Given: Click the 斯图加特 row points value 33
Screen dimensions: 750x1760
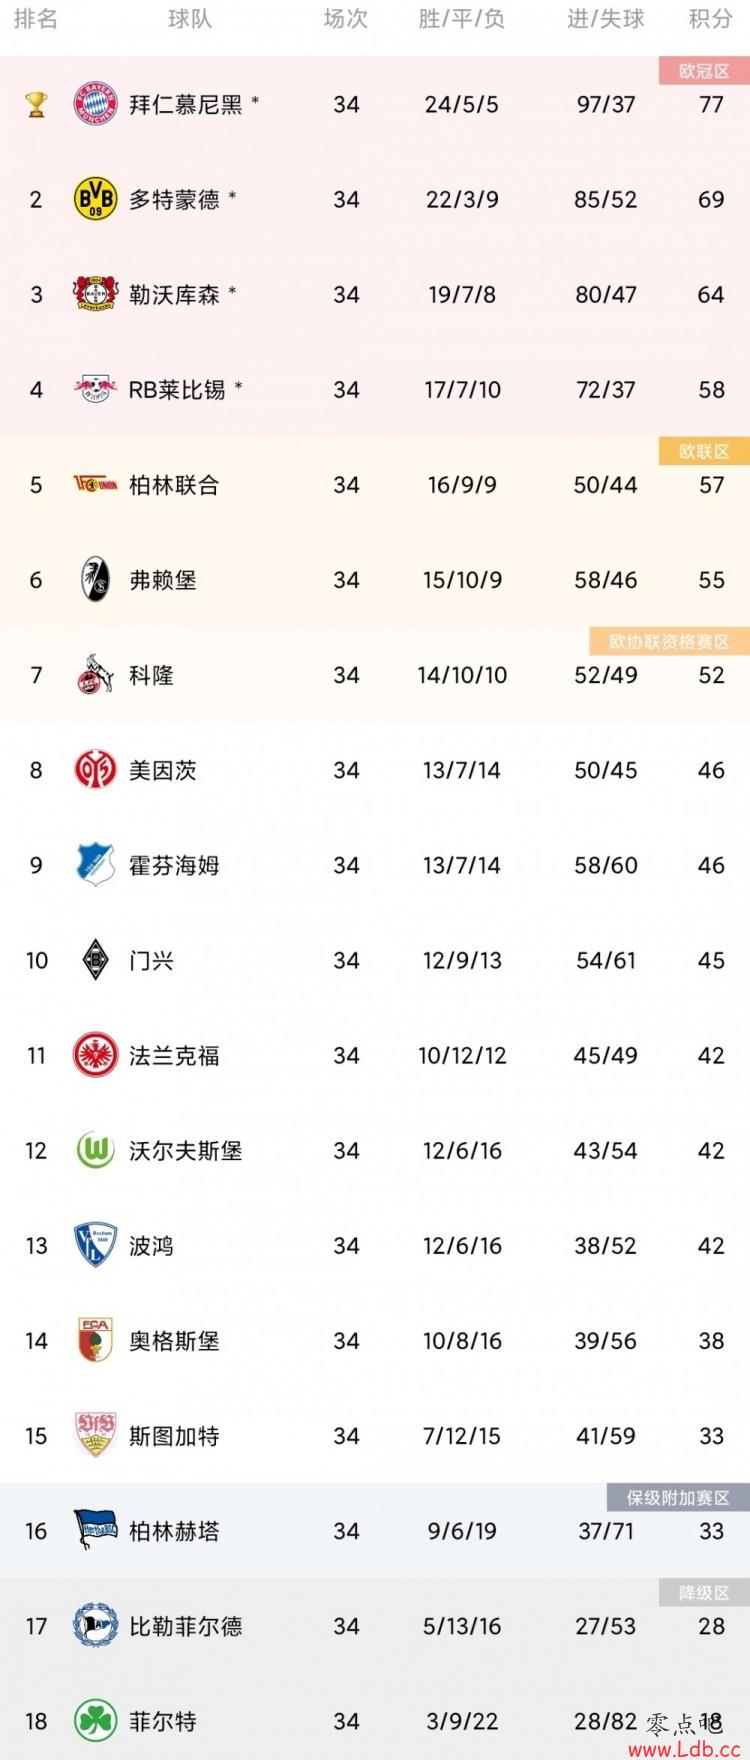Looking at the screenshot, I should click(x=711, y=1436).
